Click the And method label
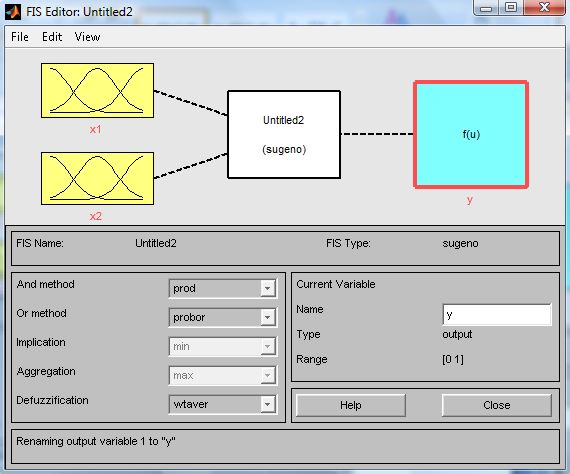This screenshot has width=570, height=474. click(45, 284)
